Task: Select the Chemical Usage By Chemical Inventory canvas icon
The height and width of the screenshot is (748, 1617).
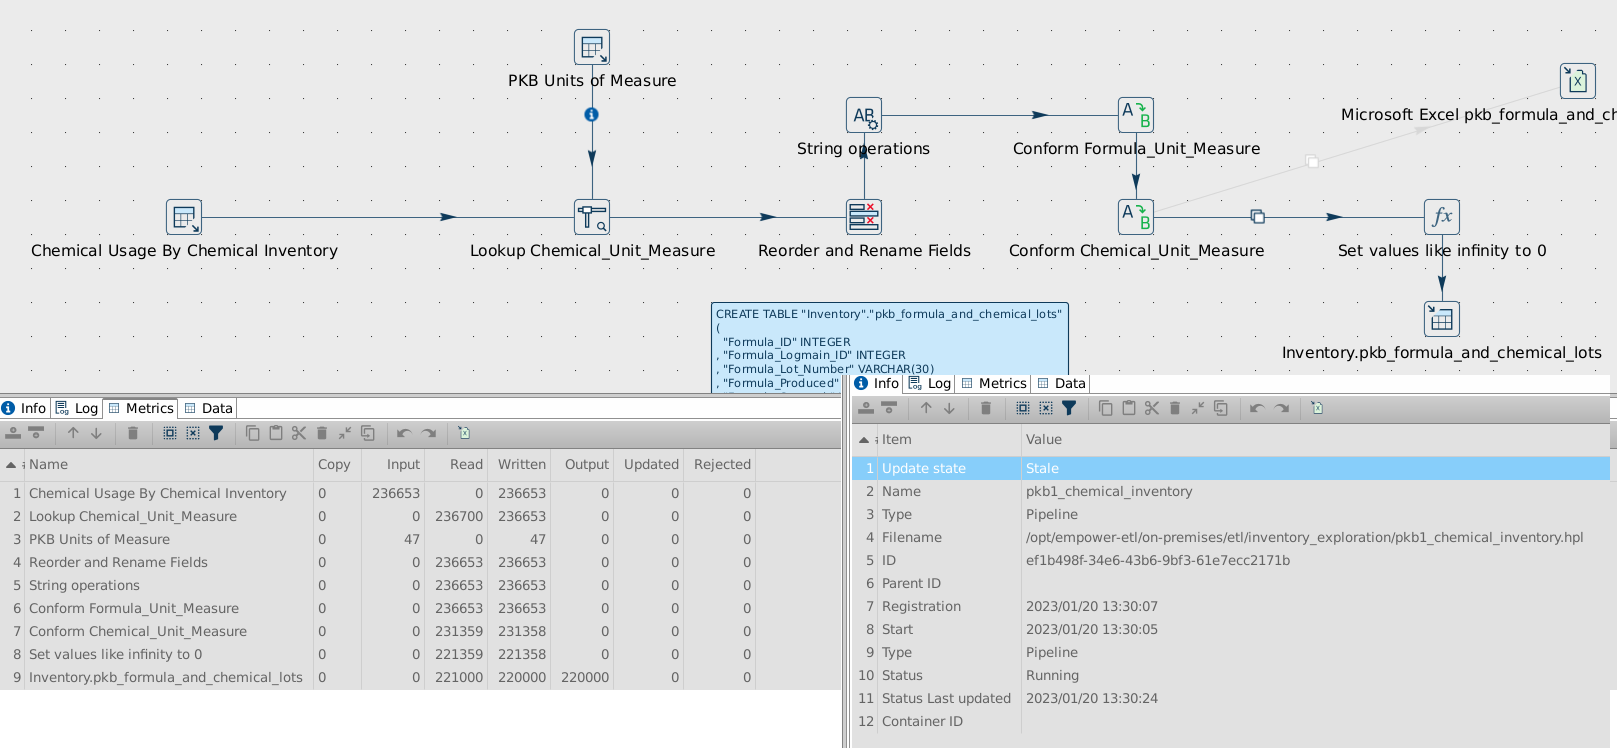Action: 184,217
